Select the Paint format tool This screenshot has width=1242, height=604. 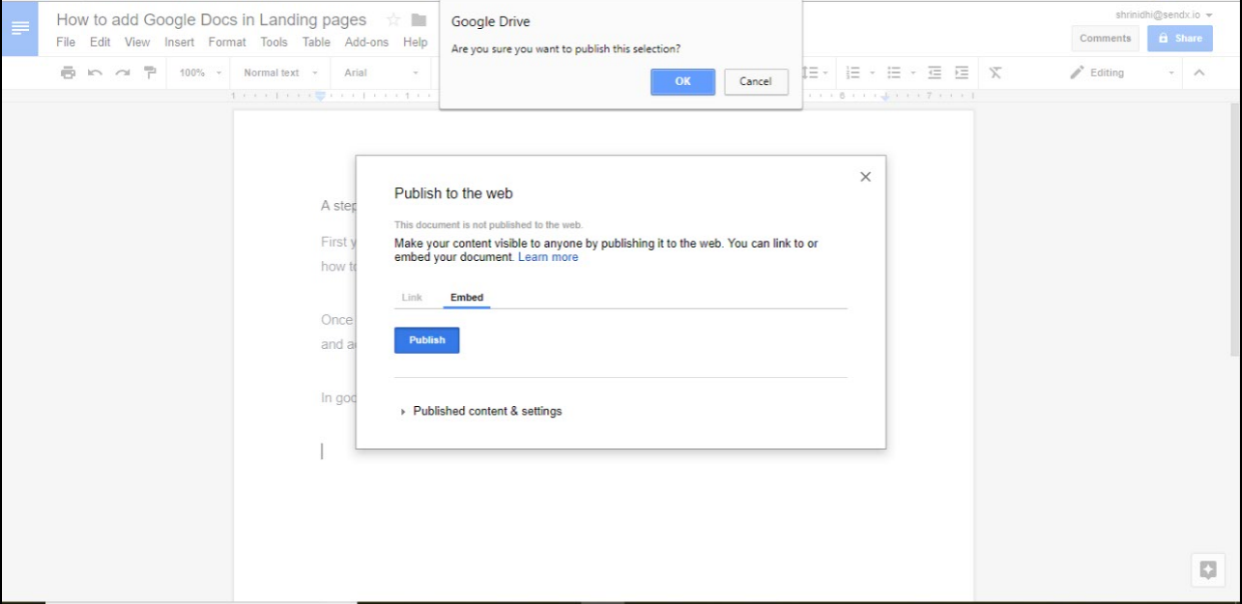pos(149,73)
